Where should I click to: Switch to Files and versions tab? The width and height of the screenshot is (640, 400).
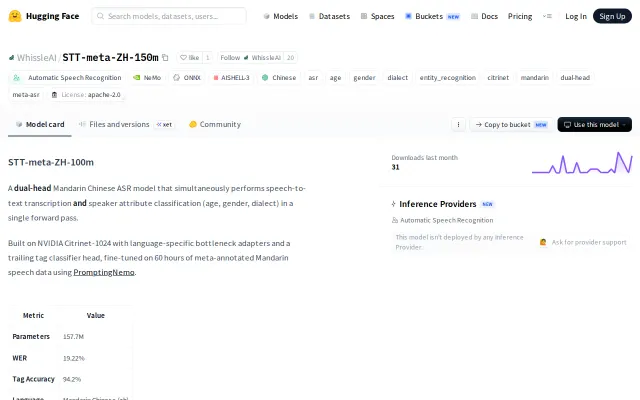pos(126,124)
